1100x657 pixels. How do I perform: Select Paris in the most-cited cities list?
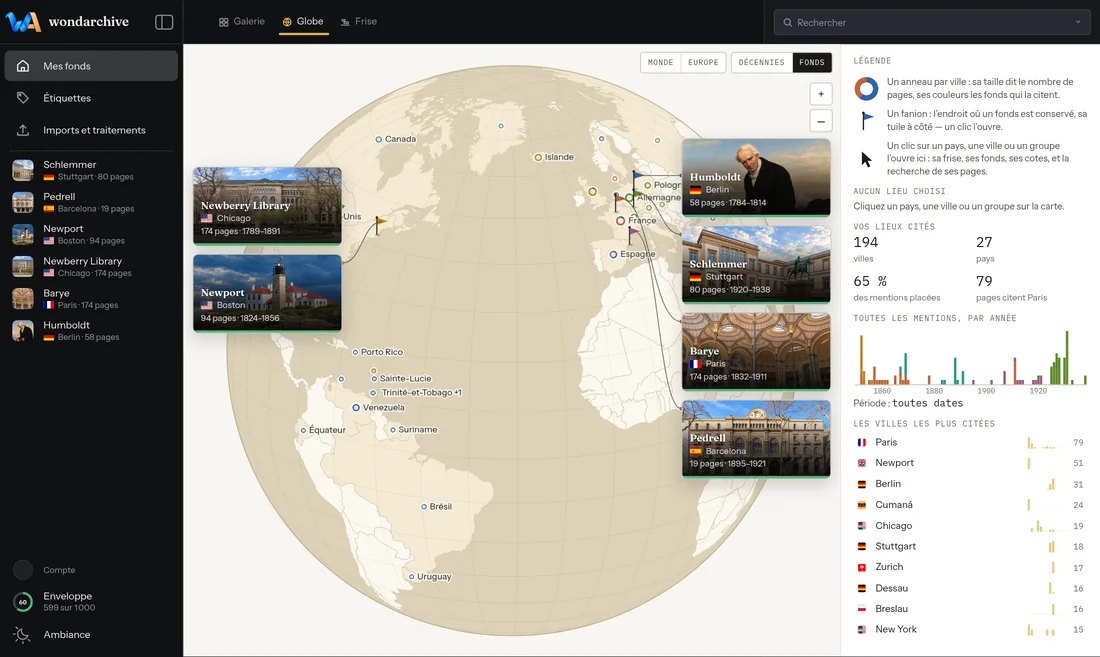[970, 442]
